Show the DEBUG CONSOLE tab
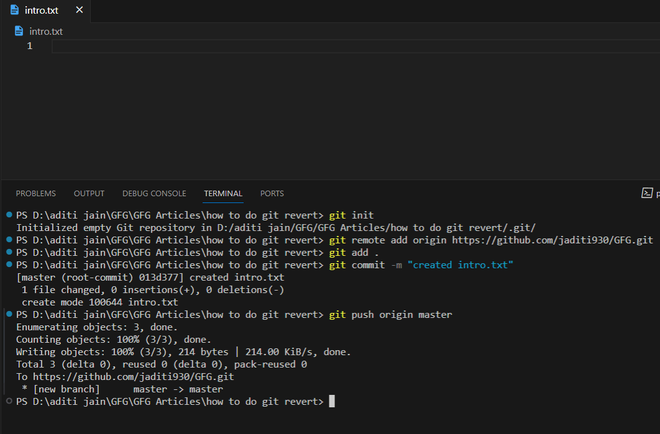 click(x=154, y=193)
